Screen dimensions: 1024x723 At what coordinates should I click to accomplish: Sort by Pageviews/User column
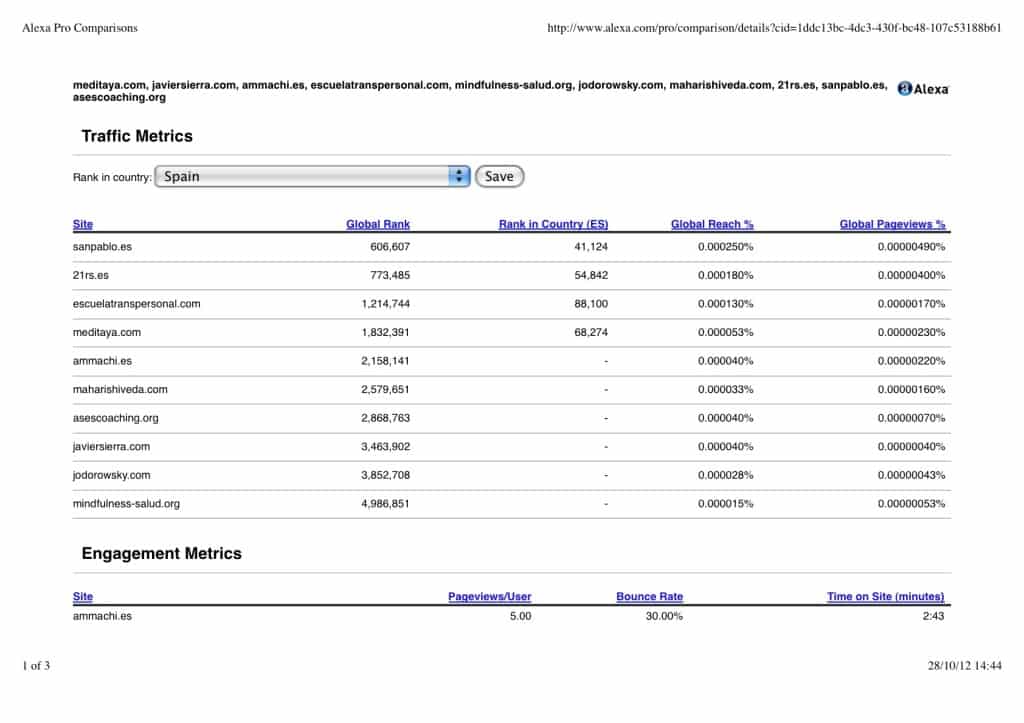click(x=490, y=596)
